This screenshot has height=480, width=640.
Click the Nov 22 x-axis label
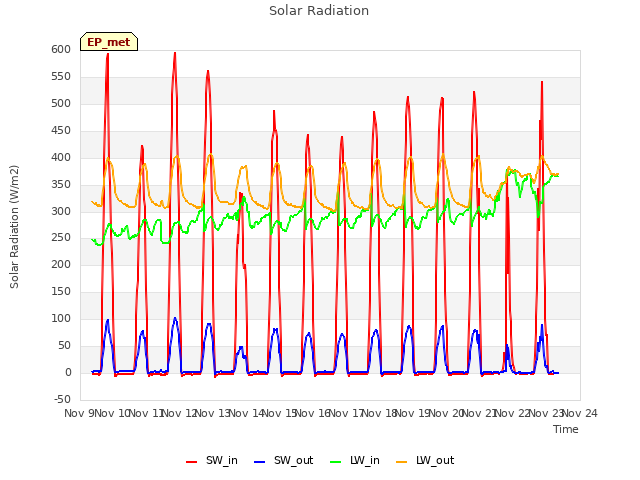513,413
